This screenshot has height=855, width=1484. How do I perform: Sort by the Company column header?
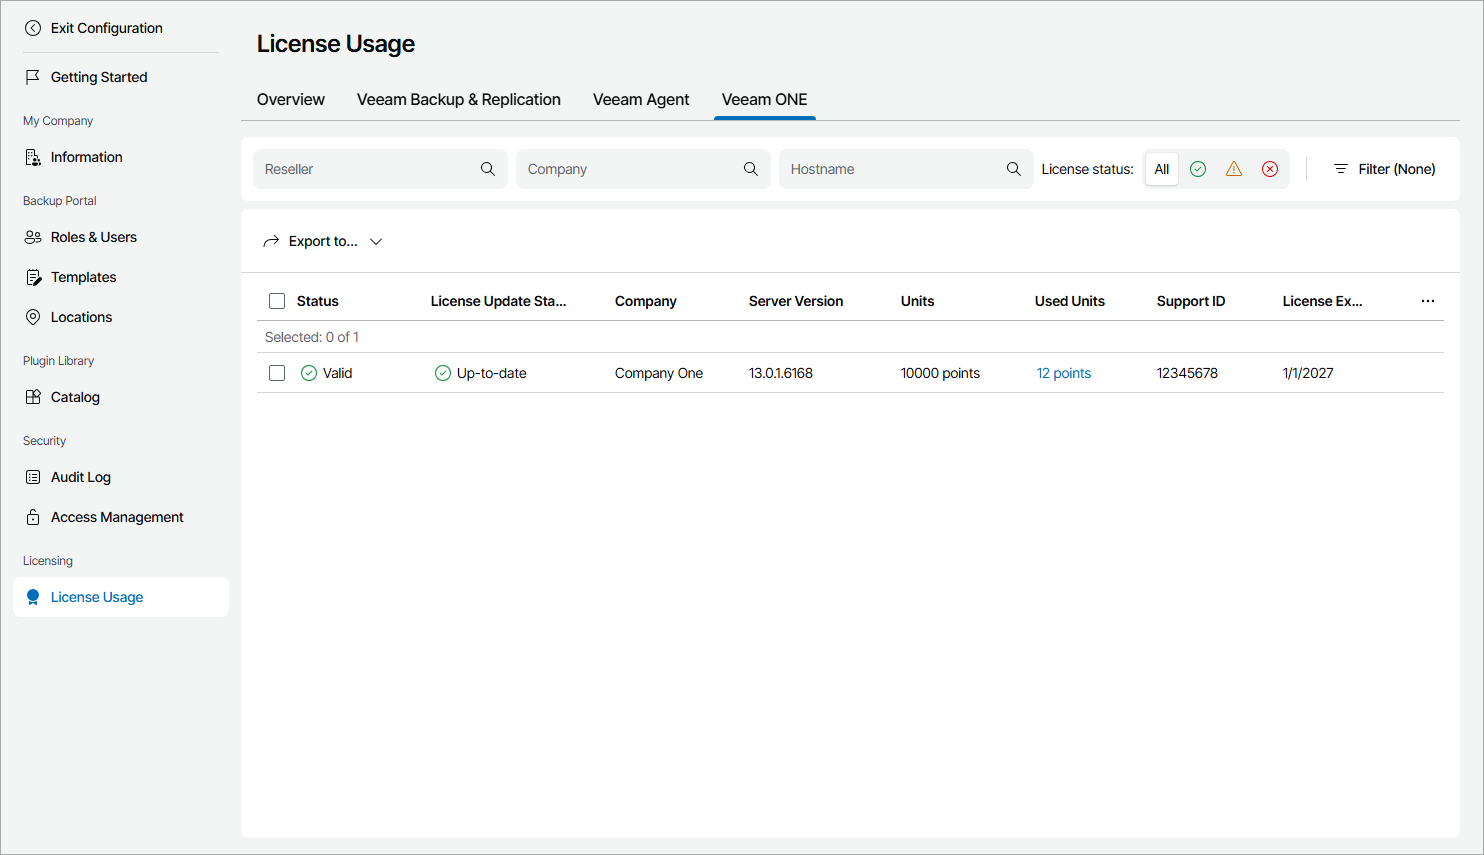pyautogui.click(x=646, y=301)
